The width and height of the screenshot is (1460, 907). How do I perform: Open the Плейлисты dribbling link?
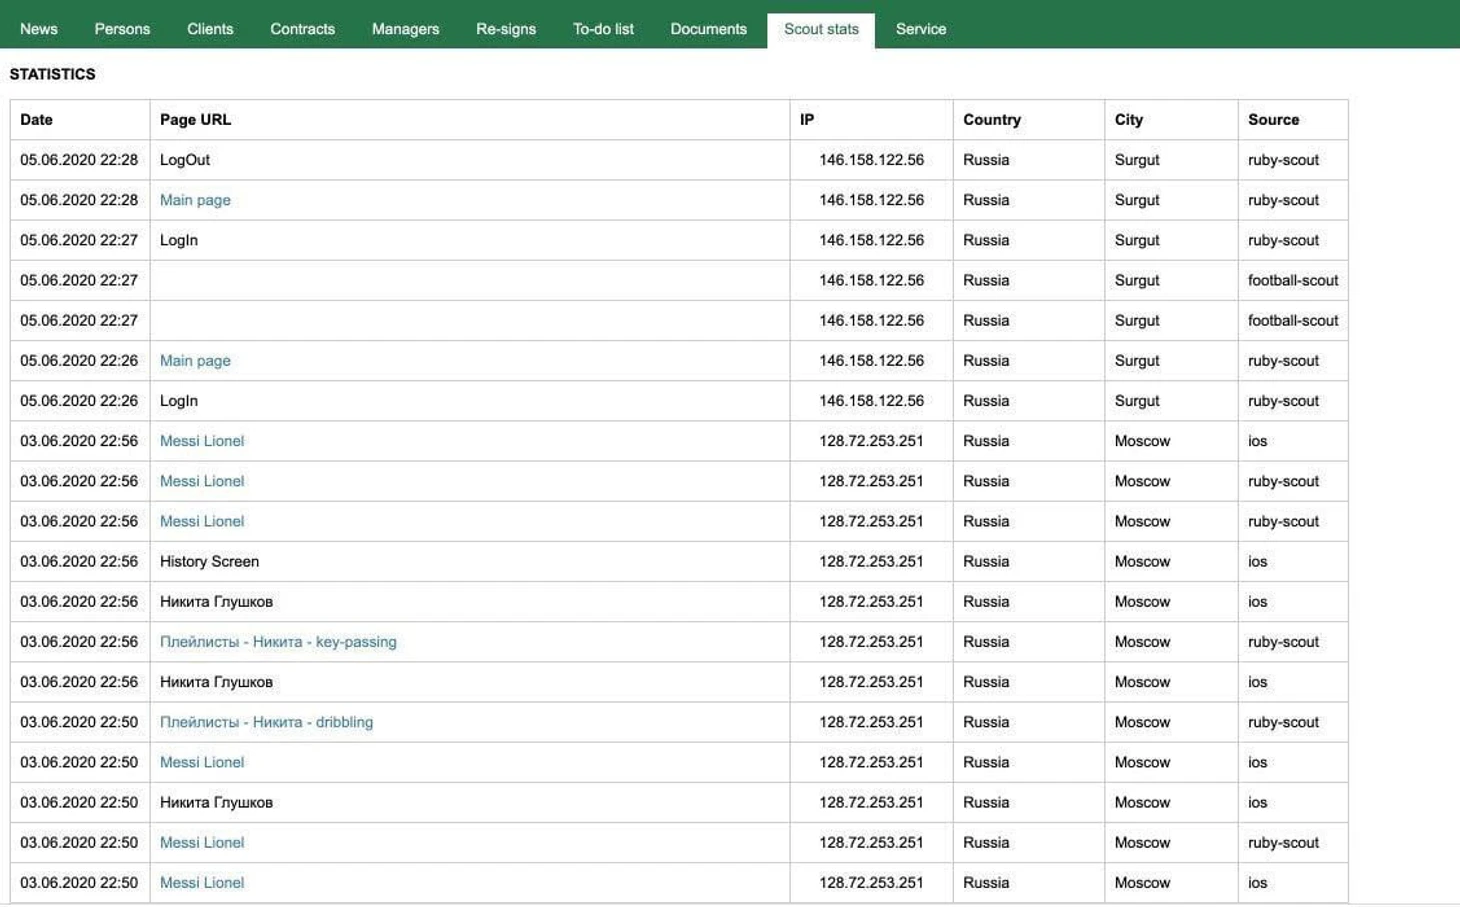266,722
